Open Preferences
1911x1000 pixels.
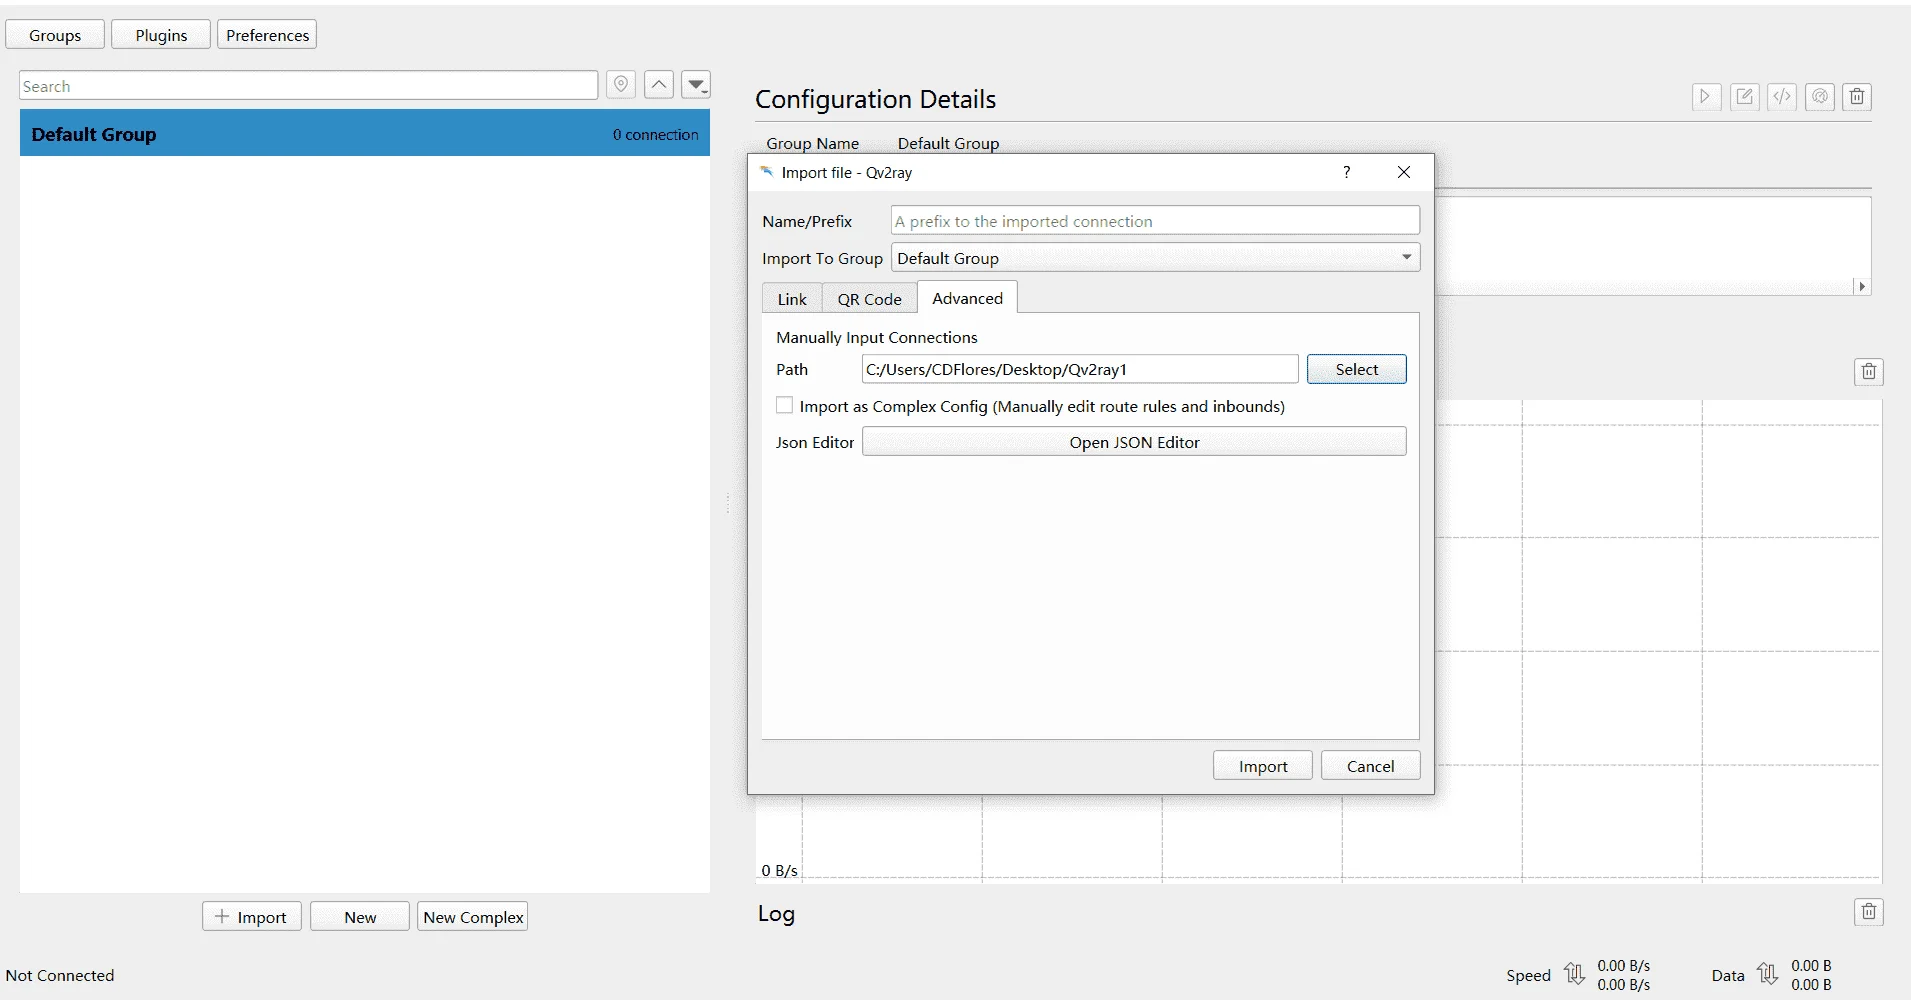(x=267, y=35)
